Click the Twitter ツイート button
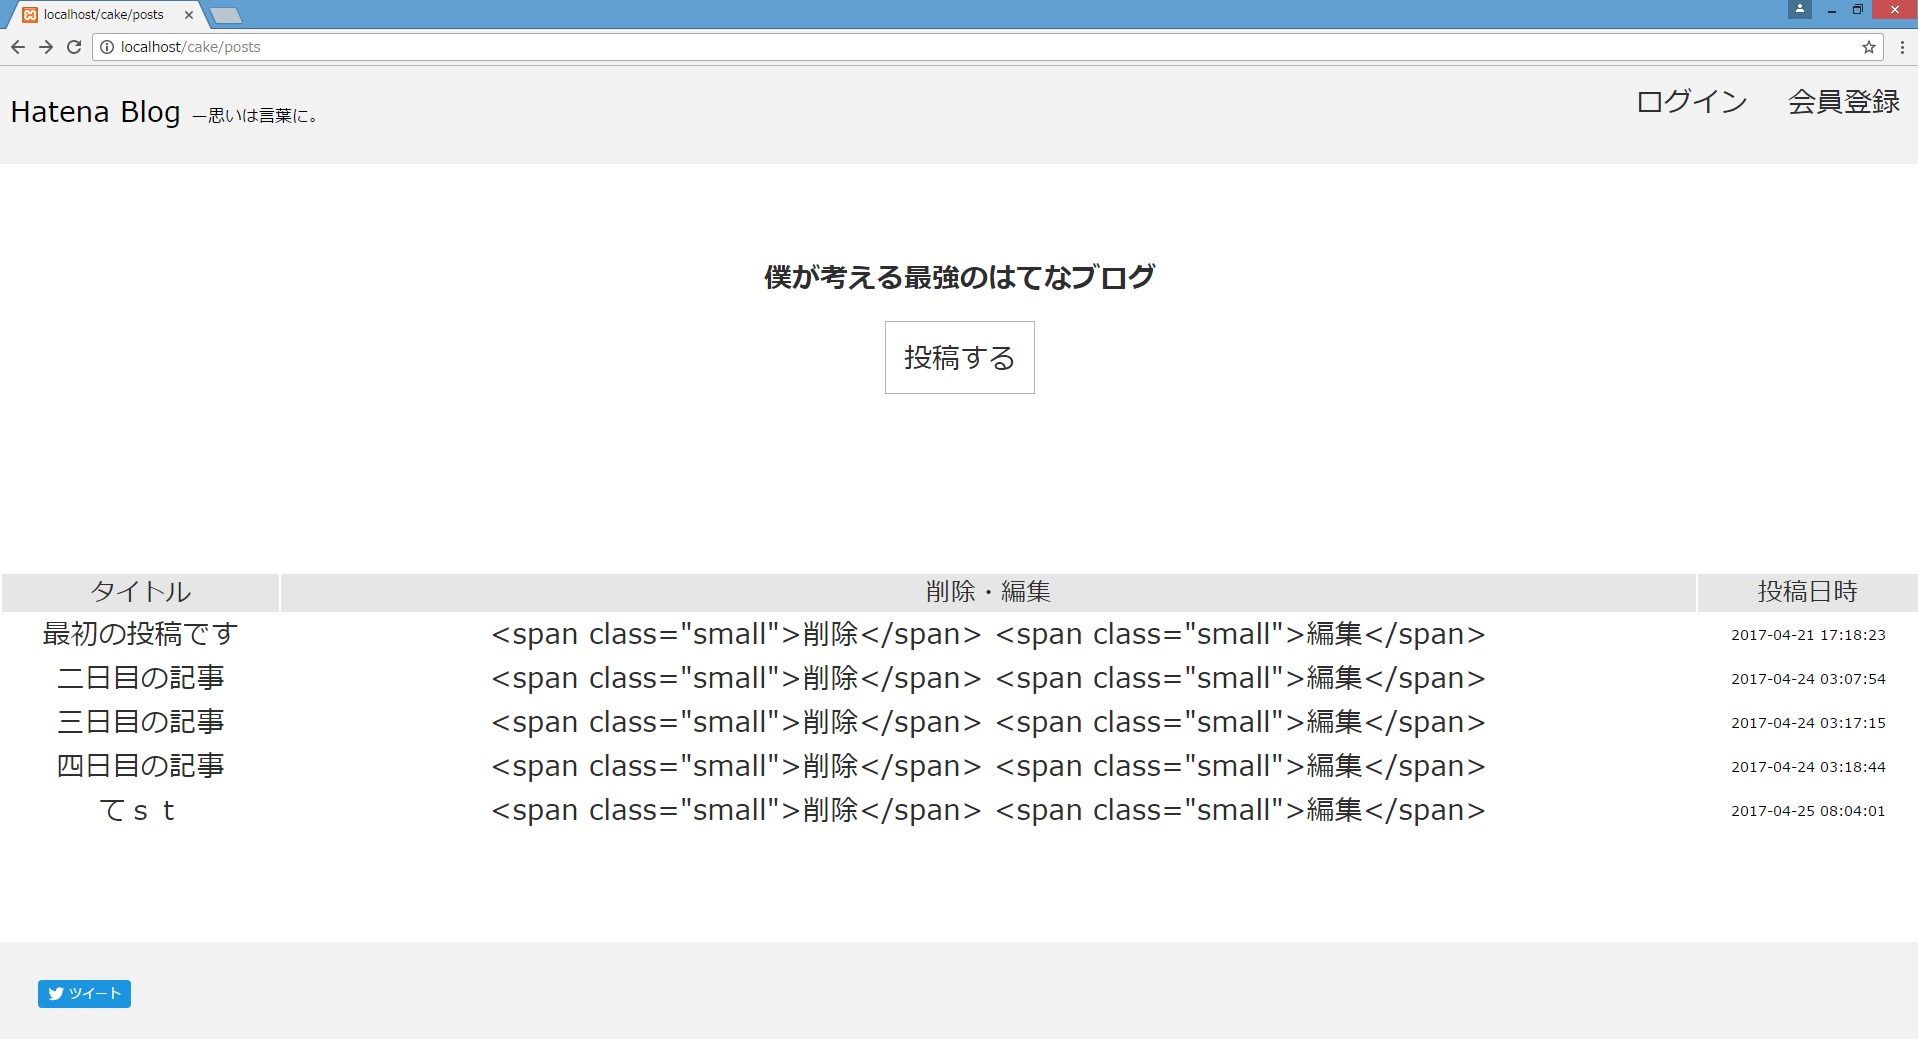The width and height of the screenshot is (1918, 1039). point(84,993)
